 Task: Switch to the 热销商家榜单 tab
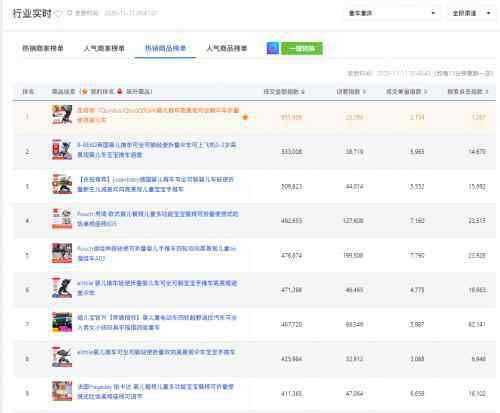[43, 48]
